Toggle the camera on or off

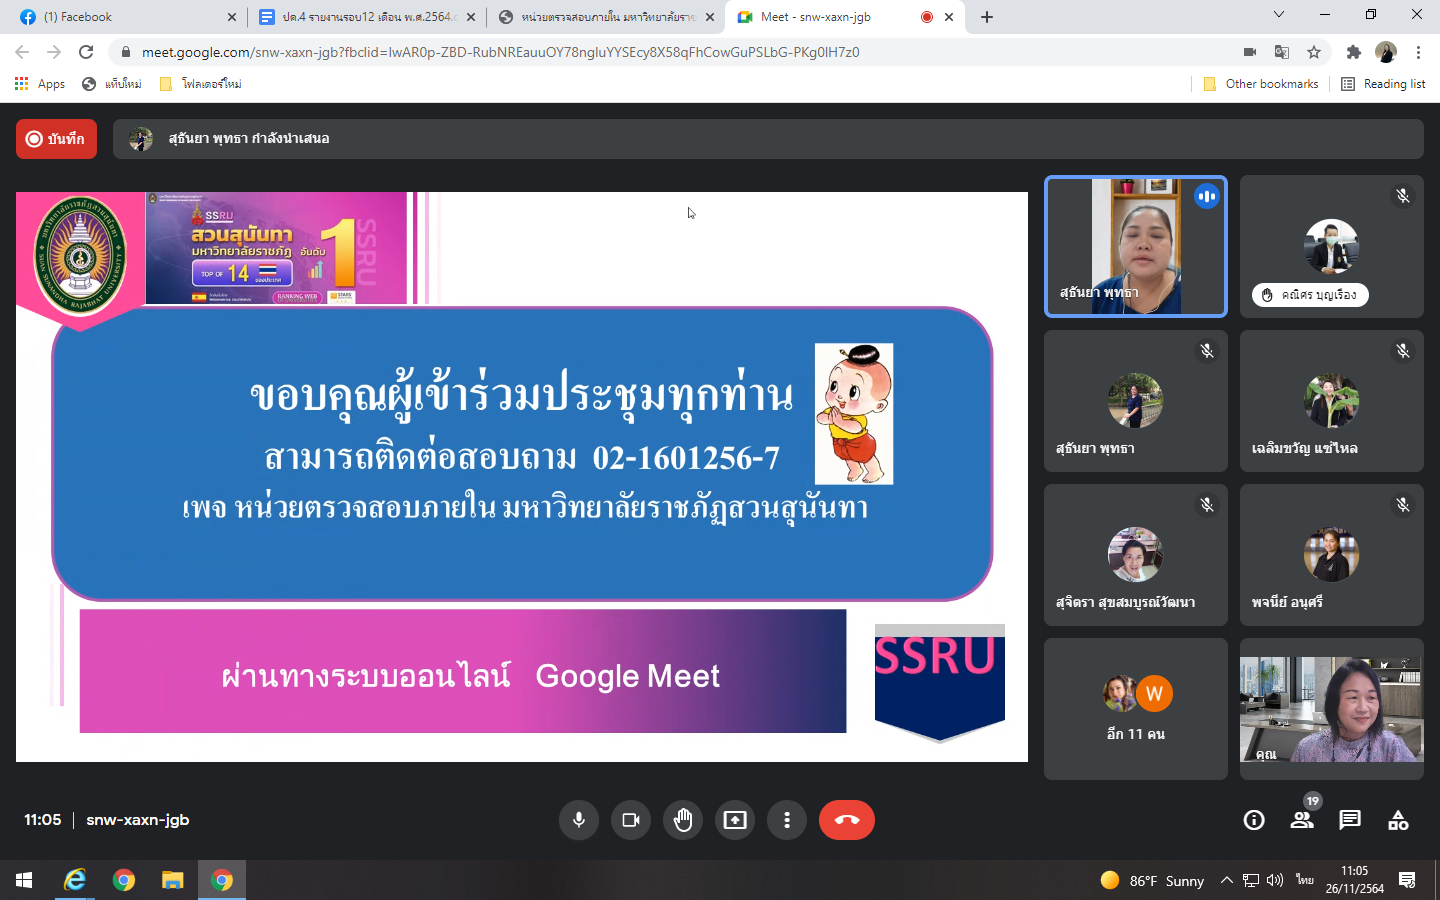[630, 820]
